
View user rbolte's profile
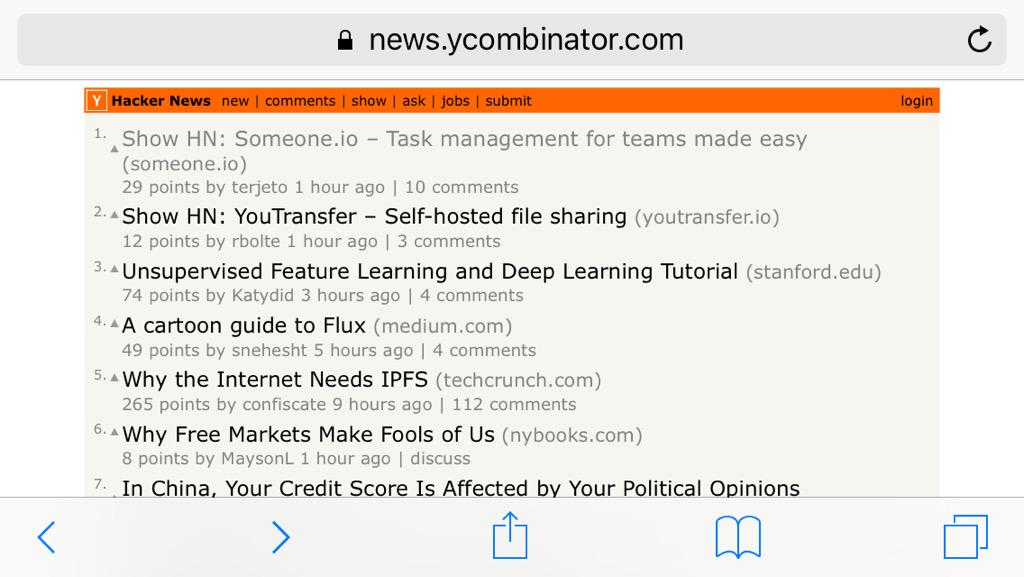click(x=255, y=242)
